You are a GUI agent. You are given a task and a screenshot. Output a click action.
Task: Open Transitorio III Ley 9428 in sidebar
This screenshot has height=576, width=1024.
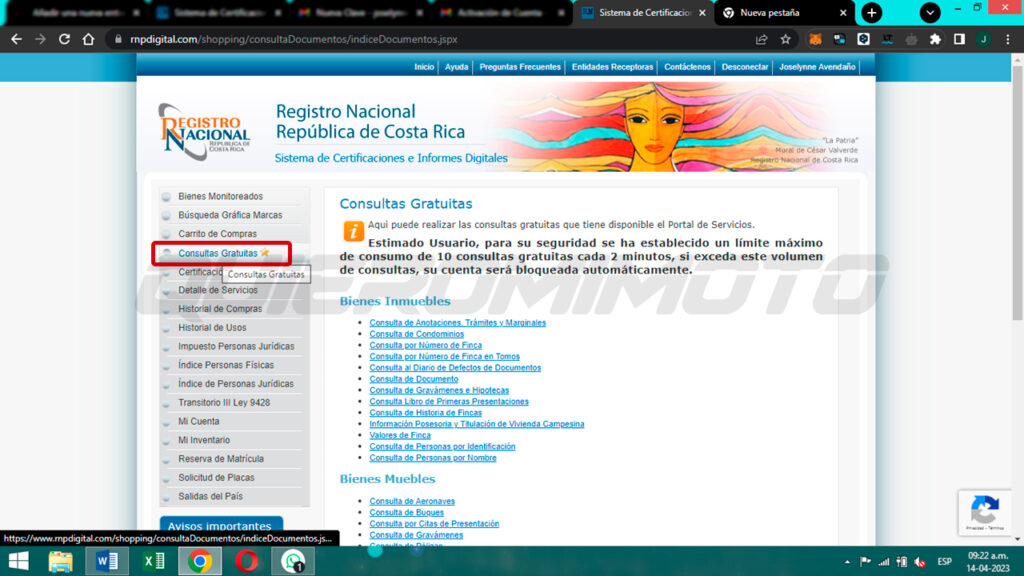coord(223,403)
